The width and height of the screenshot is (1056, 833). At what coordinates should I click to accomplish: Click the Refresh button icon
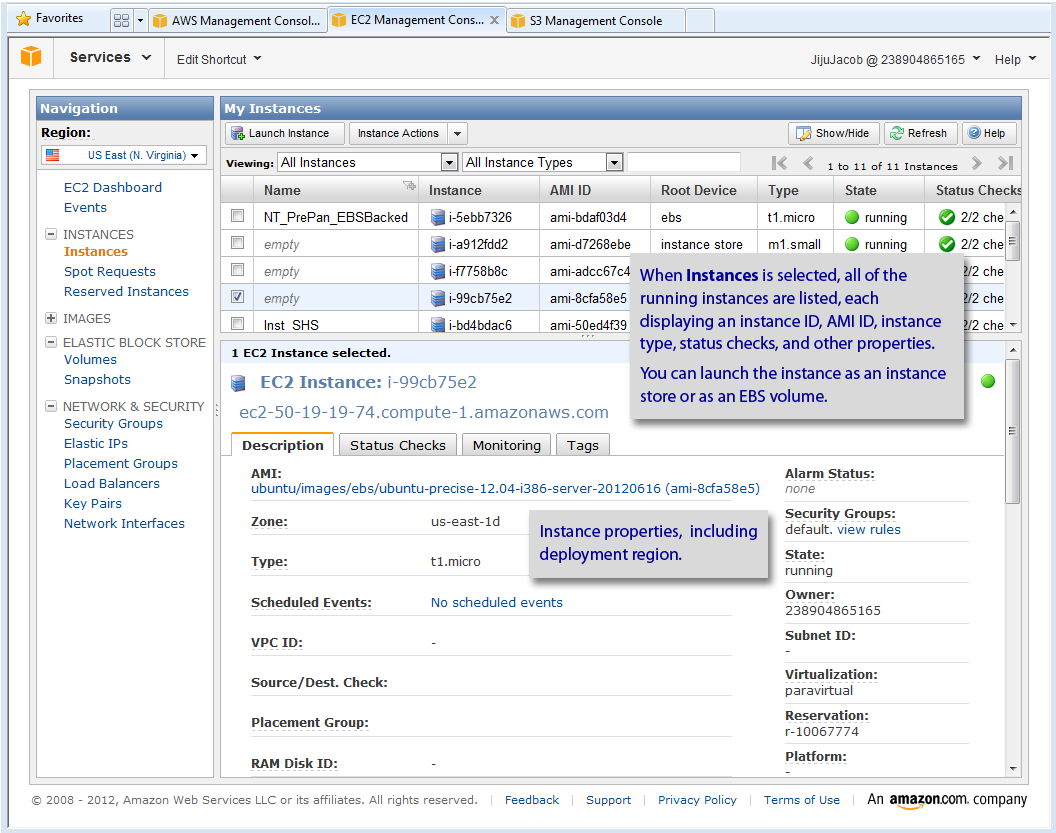click(896, 133)
